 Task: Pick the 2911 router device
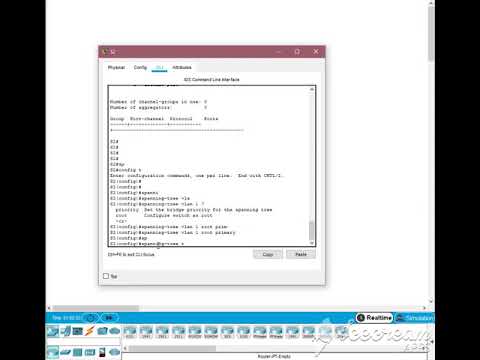(x=179, y=332)
